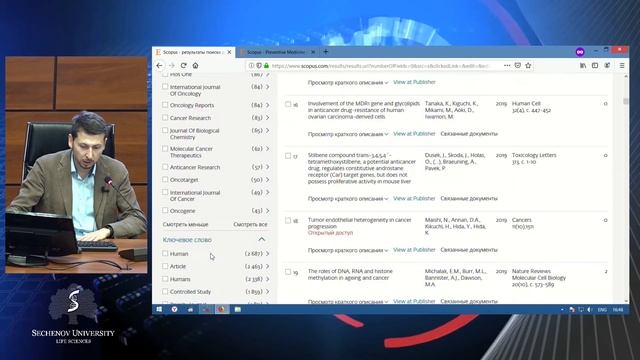Close the Scopus Preventive Medicine tab

click(313, 52)
